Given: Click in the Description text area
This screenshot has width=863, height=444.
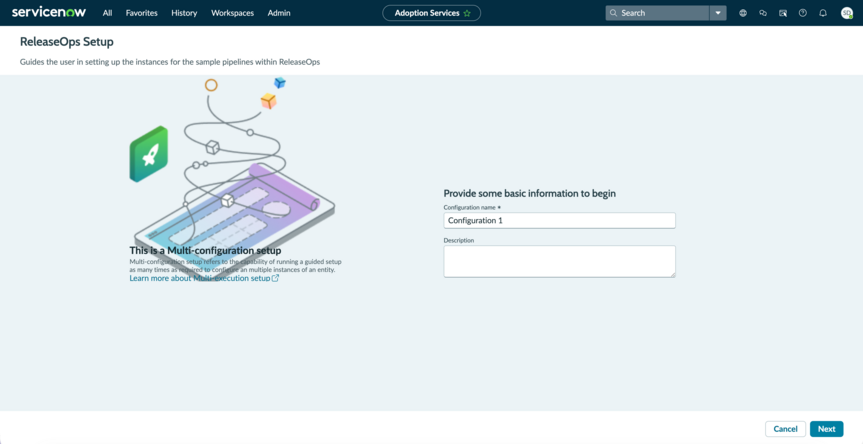Looking at the screenshot, I should coord(559,261).
